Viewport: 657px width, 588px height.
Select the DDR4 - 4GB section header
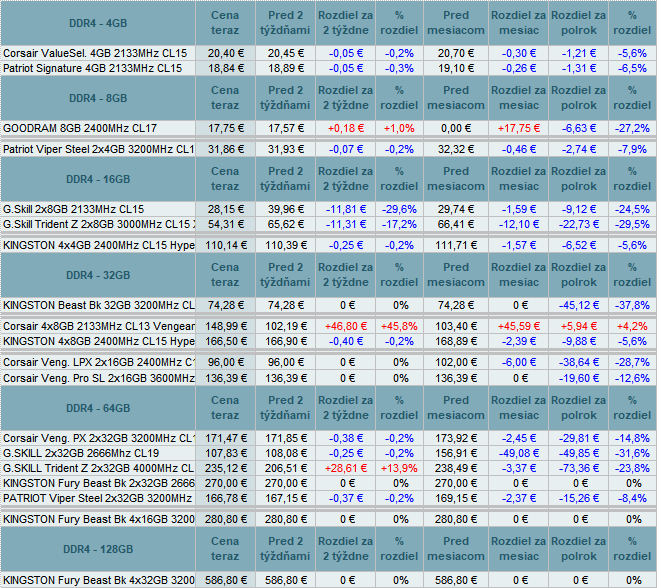coord(98,23)
